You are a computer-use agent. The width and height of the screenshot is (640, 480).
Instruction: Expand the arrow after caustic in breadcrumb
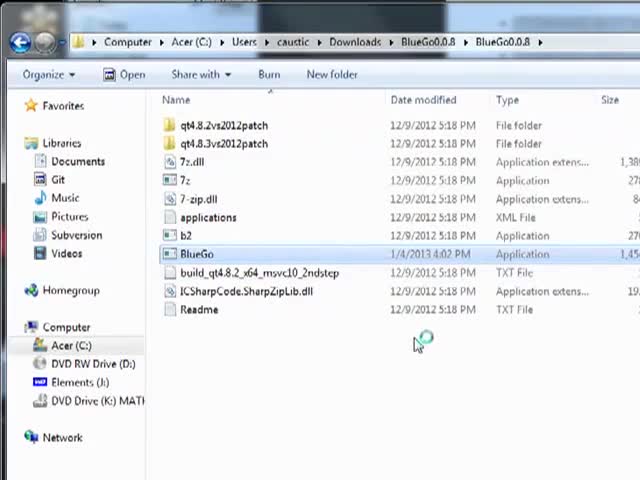tap(319, 42)
